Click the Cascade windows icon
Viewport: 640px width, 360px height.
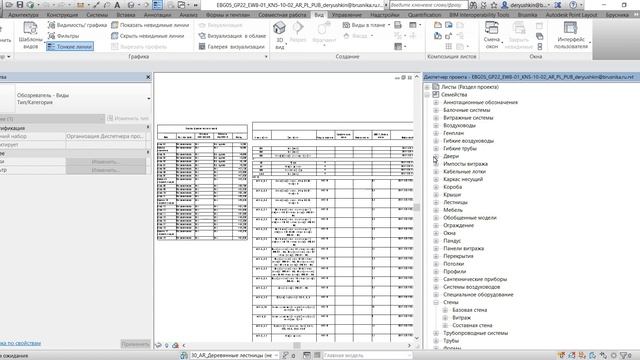point(540,36)
